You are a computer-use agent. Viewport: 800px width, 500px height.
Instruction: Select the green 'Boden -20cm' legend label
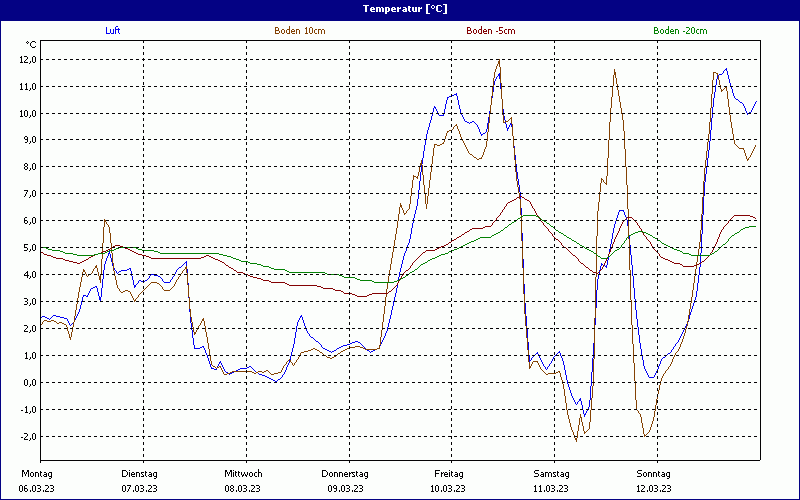click(x=681, y=31)
